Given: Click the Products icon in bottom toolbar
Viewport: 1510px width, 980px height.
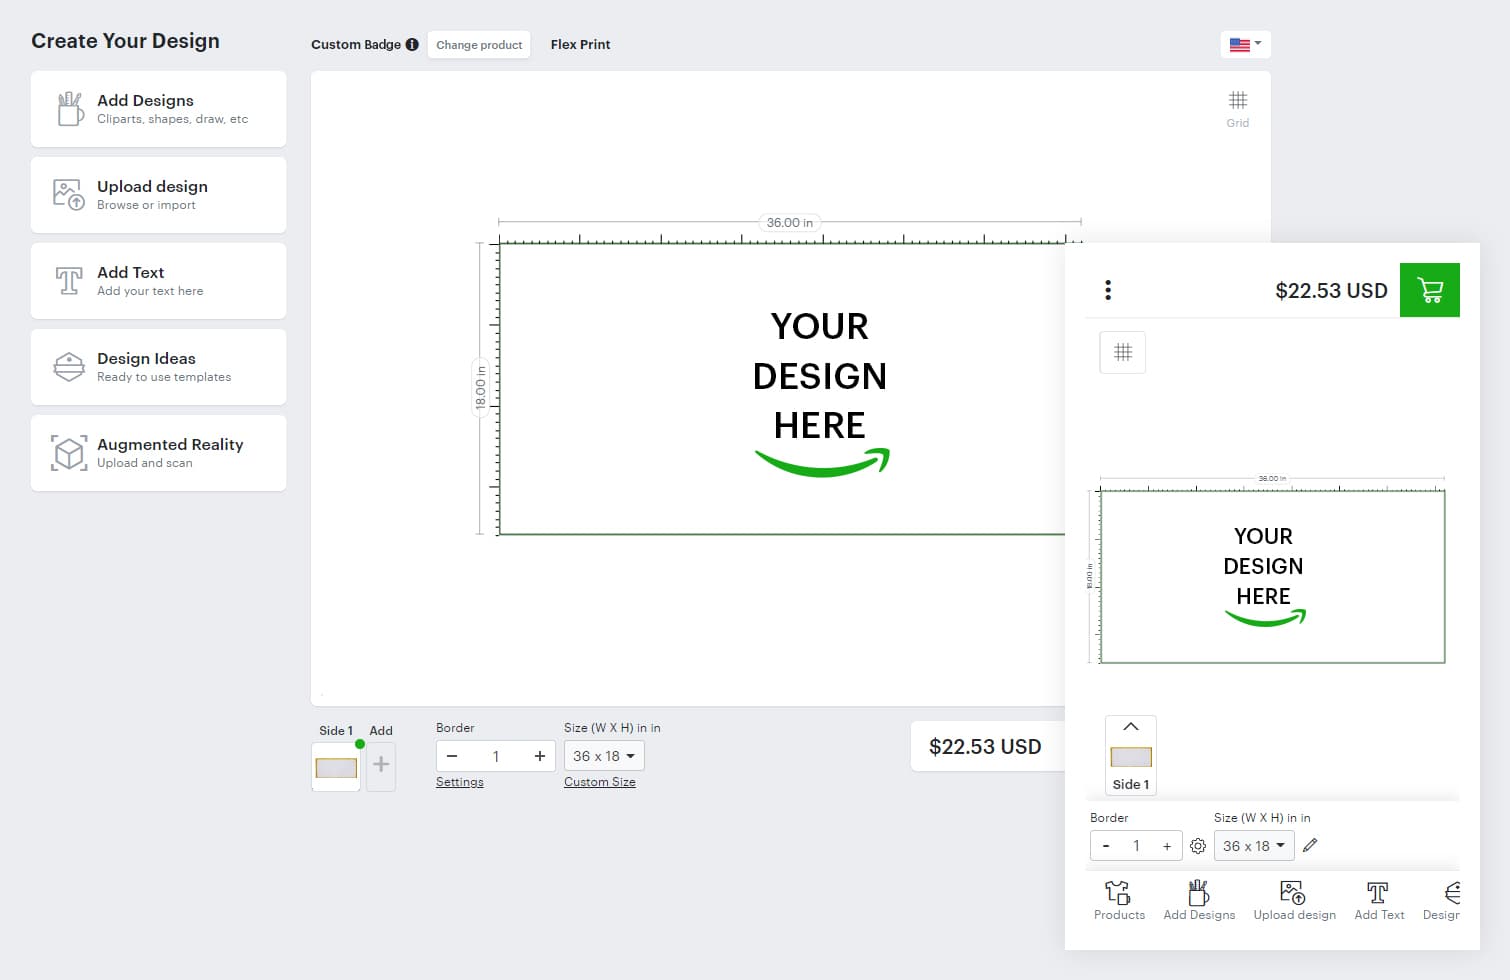Looking at the screenshot, I should (1118, 897).
